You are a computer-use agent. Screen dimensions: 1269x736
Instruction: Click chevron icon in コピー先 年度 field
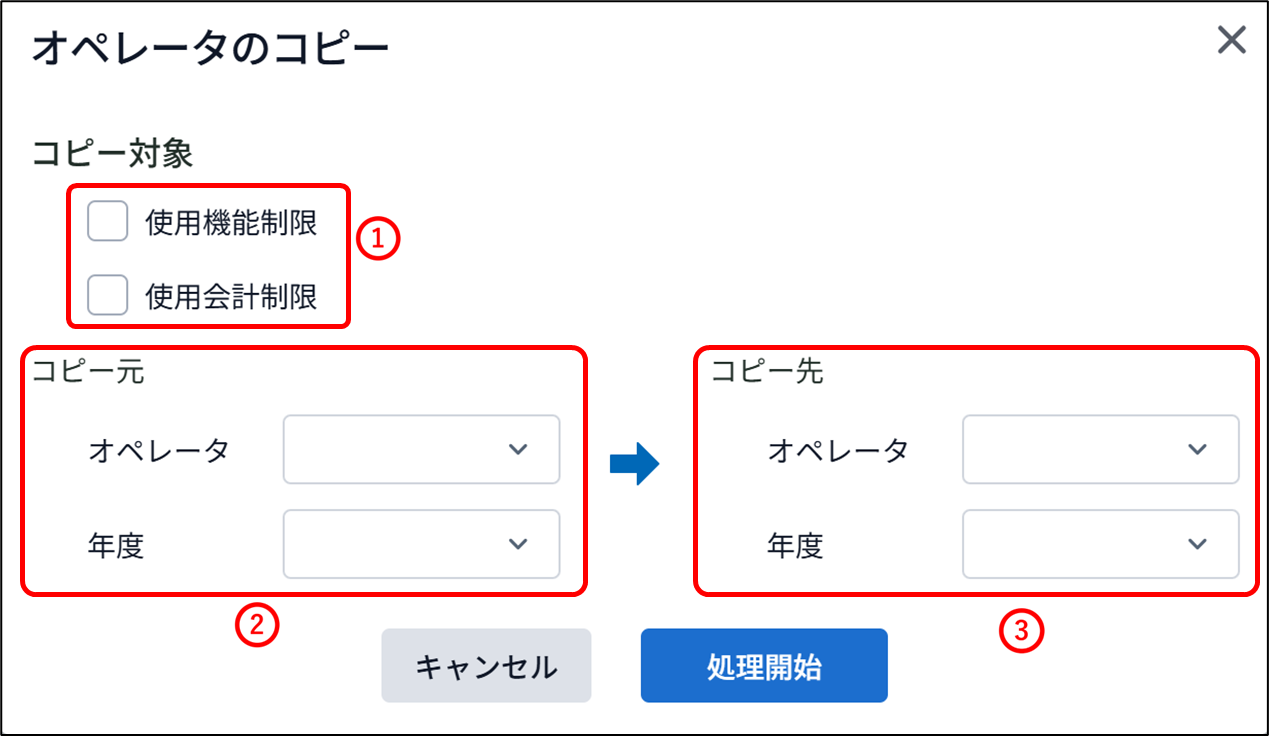(x=1197, y=544)
